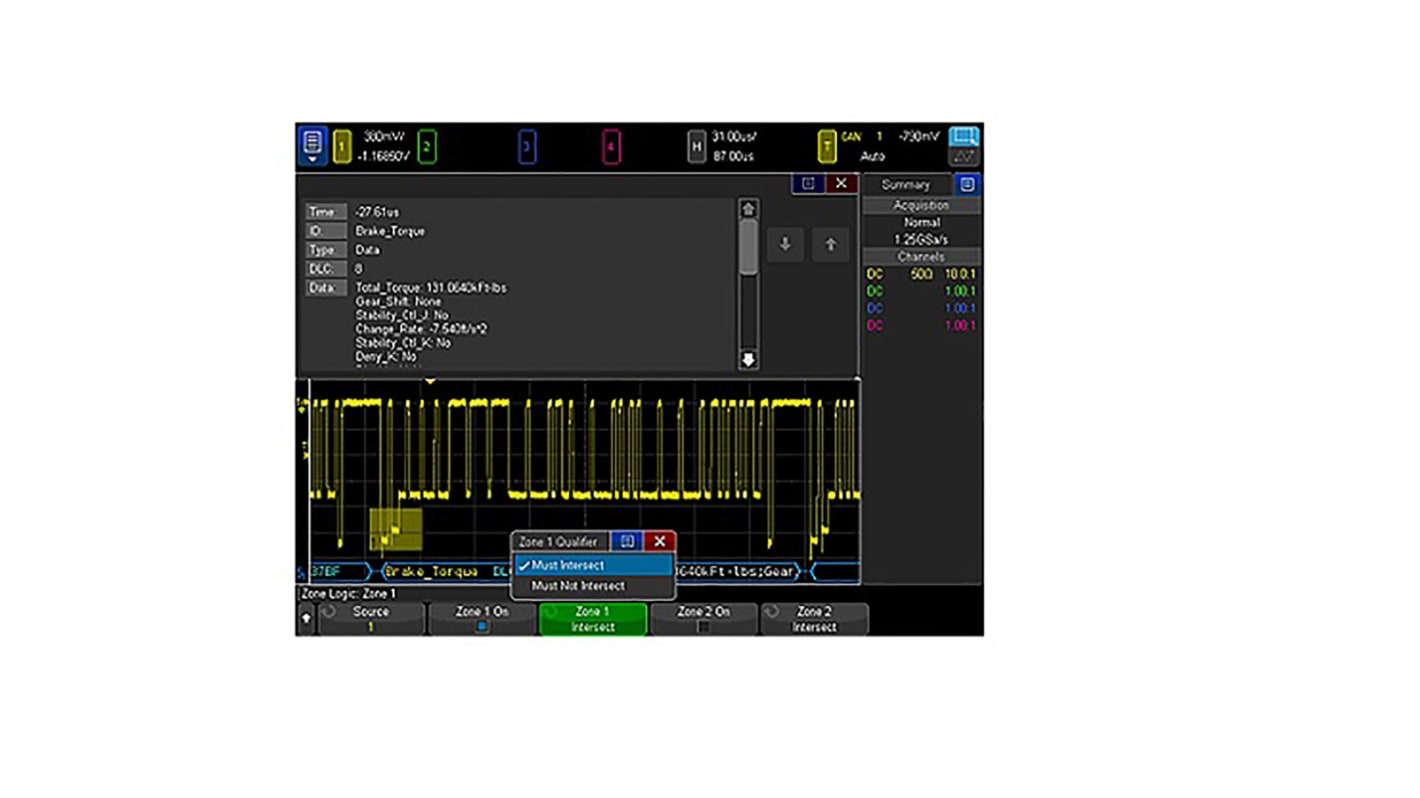Select the yellow zone box on waveform
1420x798 pixels.
tap(396, 530)
